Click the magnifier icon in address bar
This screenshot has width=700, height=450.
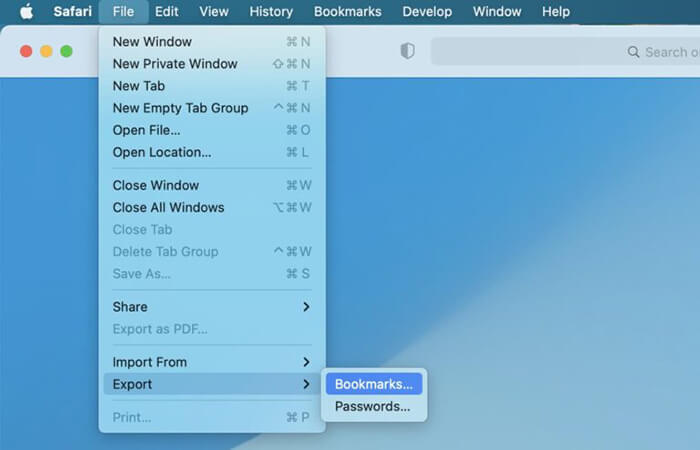[x=633, y=52]
